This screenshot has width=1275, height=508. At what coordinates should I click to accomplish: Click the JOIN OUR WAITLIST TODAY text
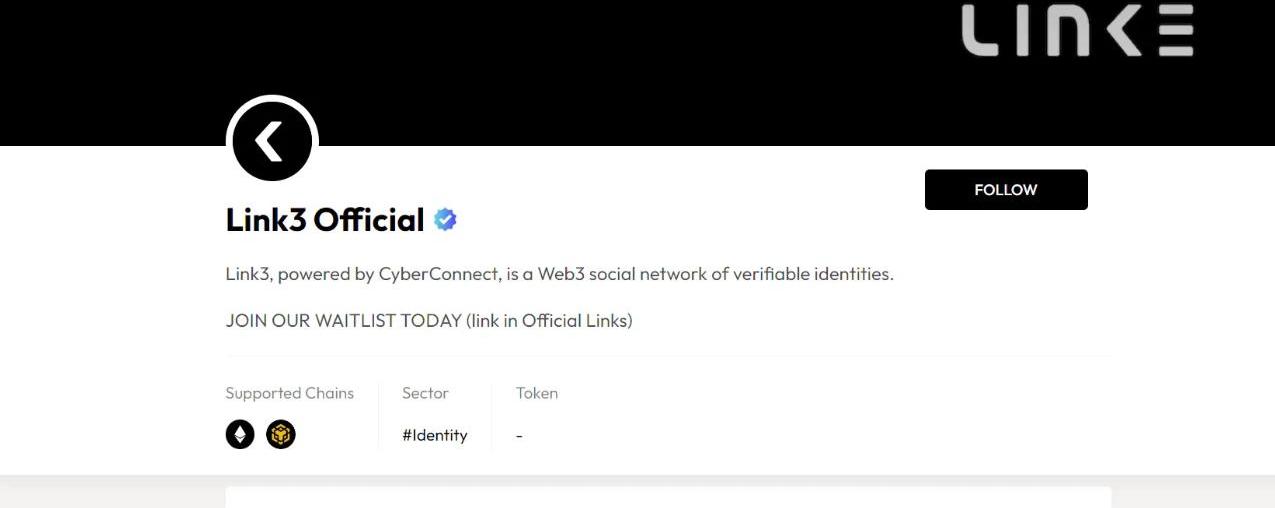pos(343,321)
